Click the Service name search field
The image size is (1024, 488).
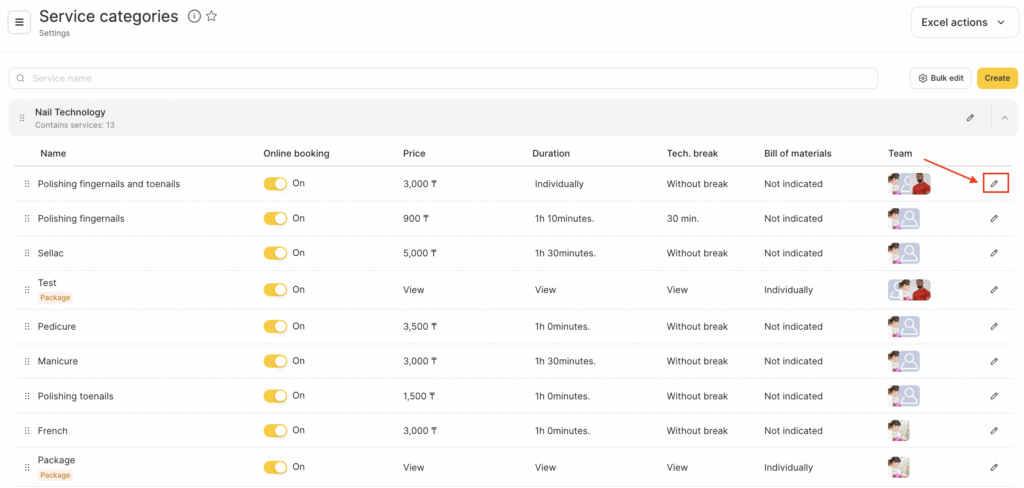coord(443,78)
